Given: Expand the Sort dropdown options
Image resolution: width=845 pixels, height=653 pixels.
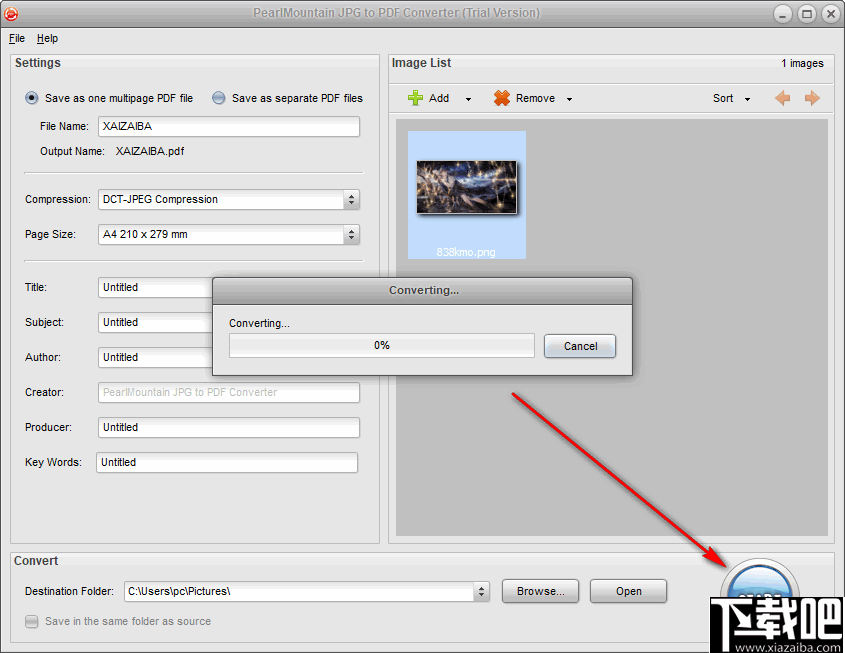Looking at the screenshot, I should (x=744, y=98).
